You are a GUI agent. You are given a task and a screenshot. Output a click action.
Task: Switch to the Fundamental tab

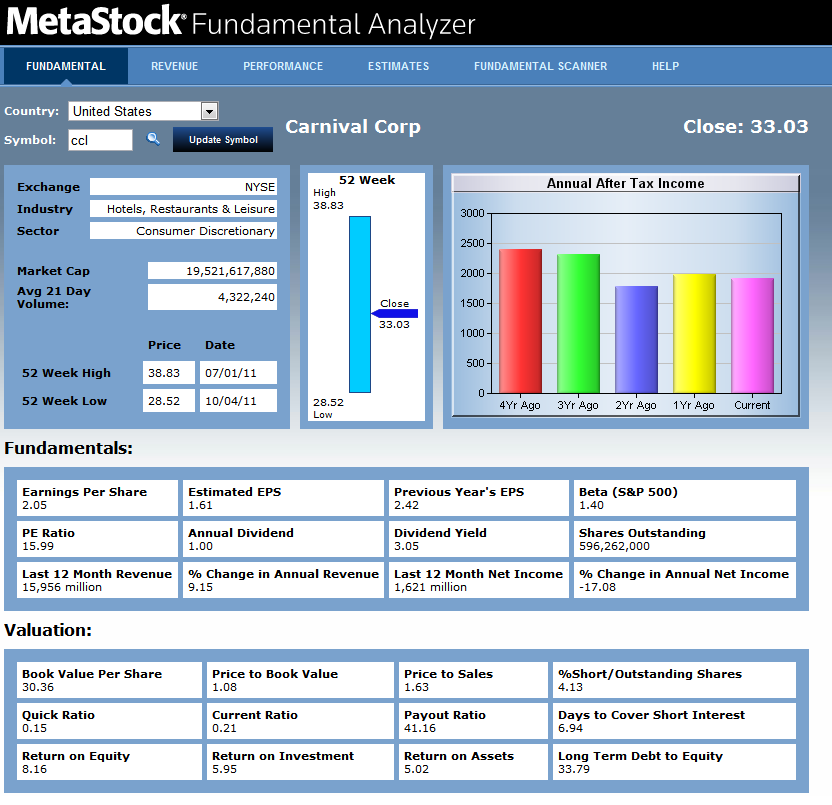click(66, 66)
